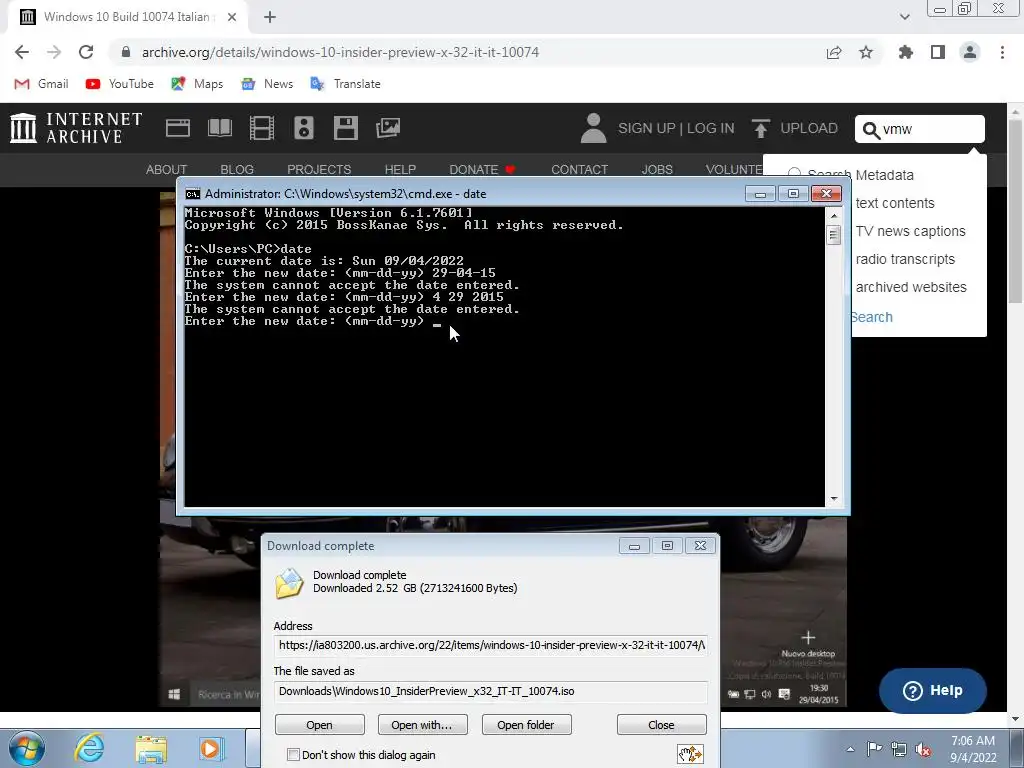1024x768 pixels.
Task: Switch to Windows 10 Build 10074 tab
Action: point(127,17)
